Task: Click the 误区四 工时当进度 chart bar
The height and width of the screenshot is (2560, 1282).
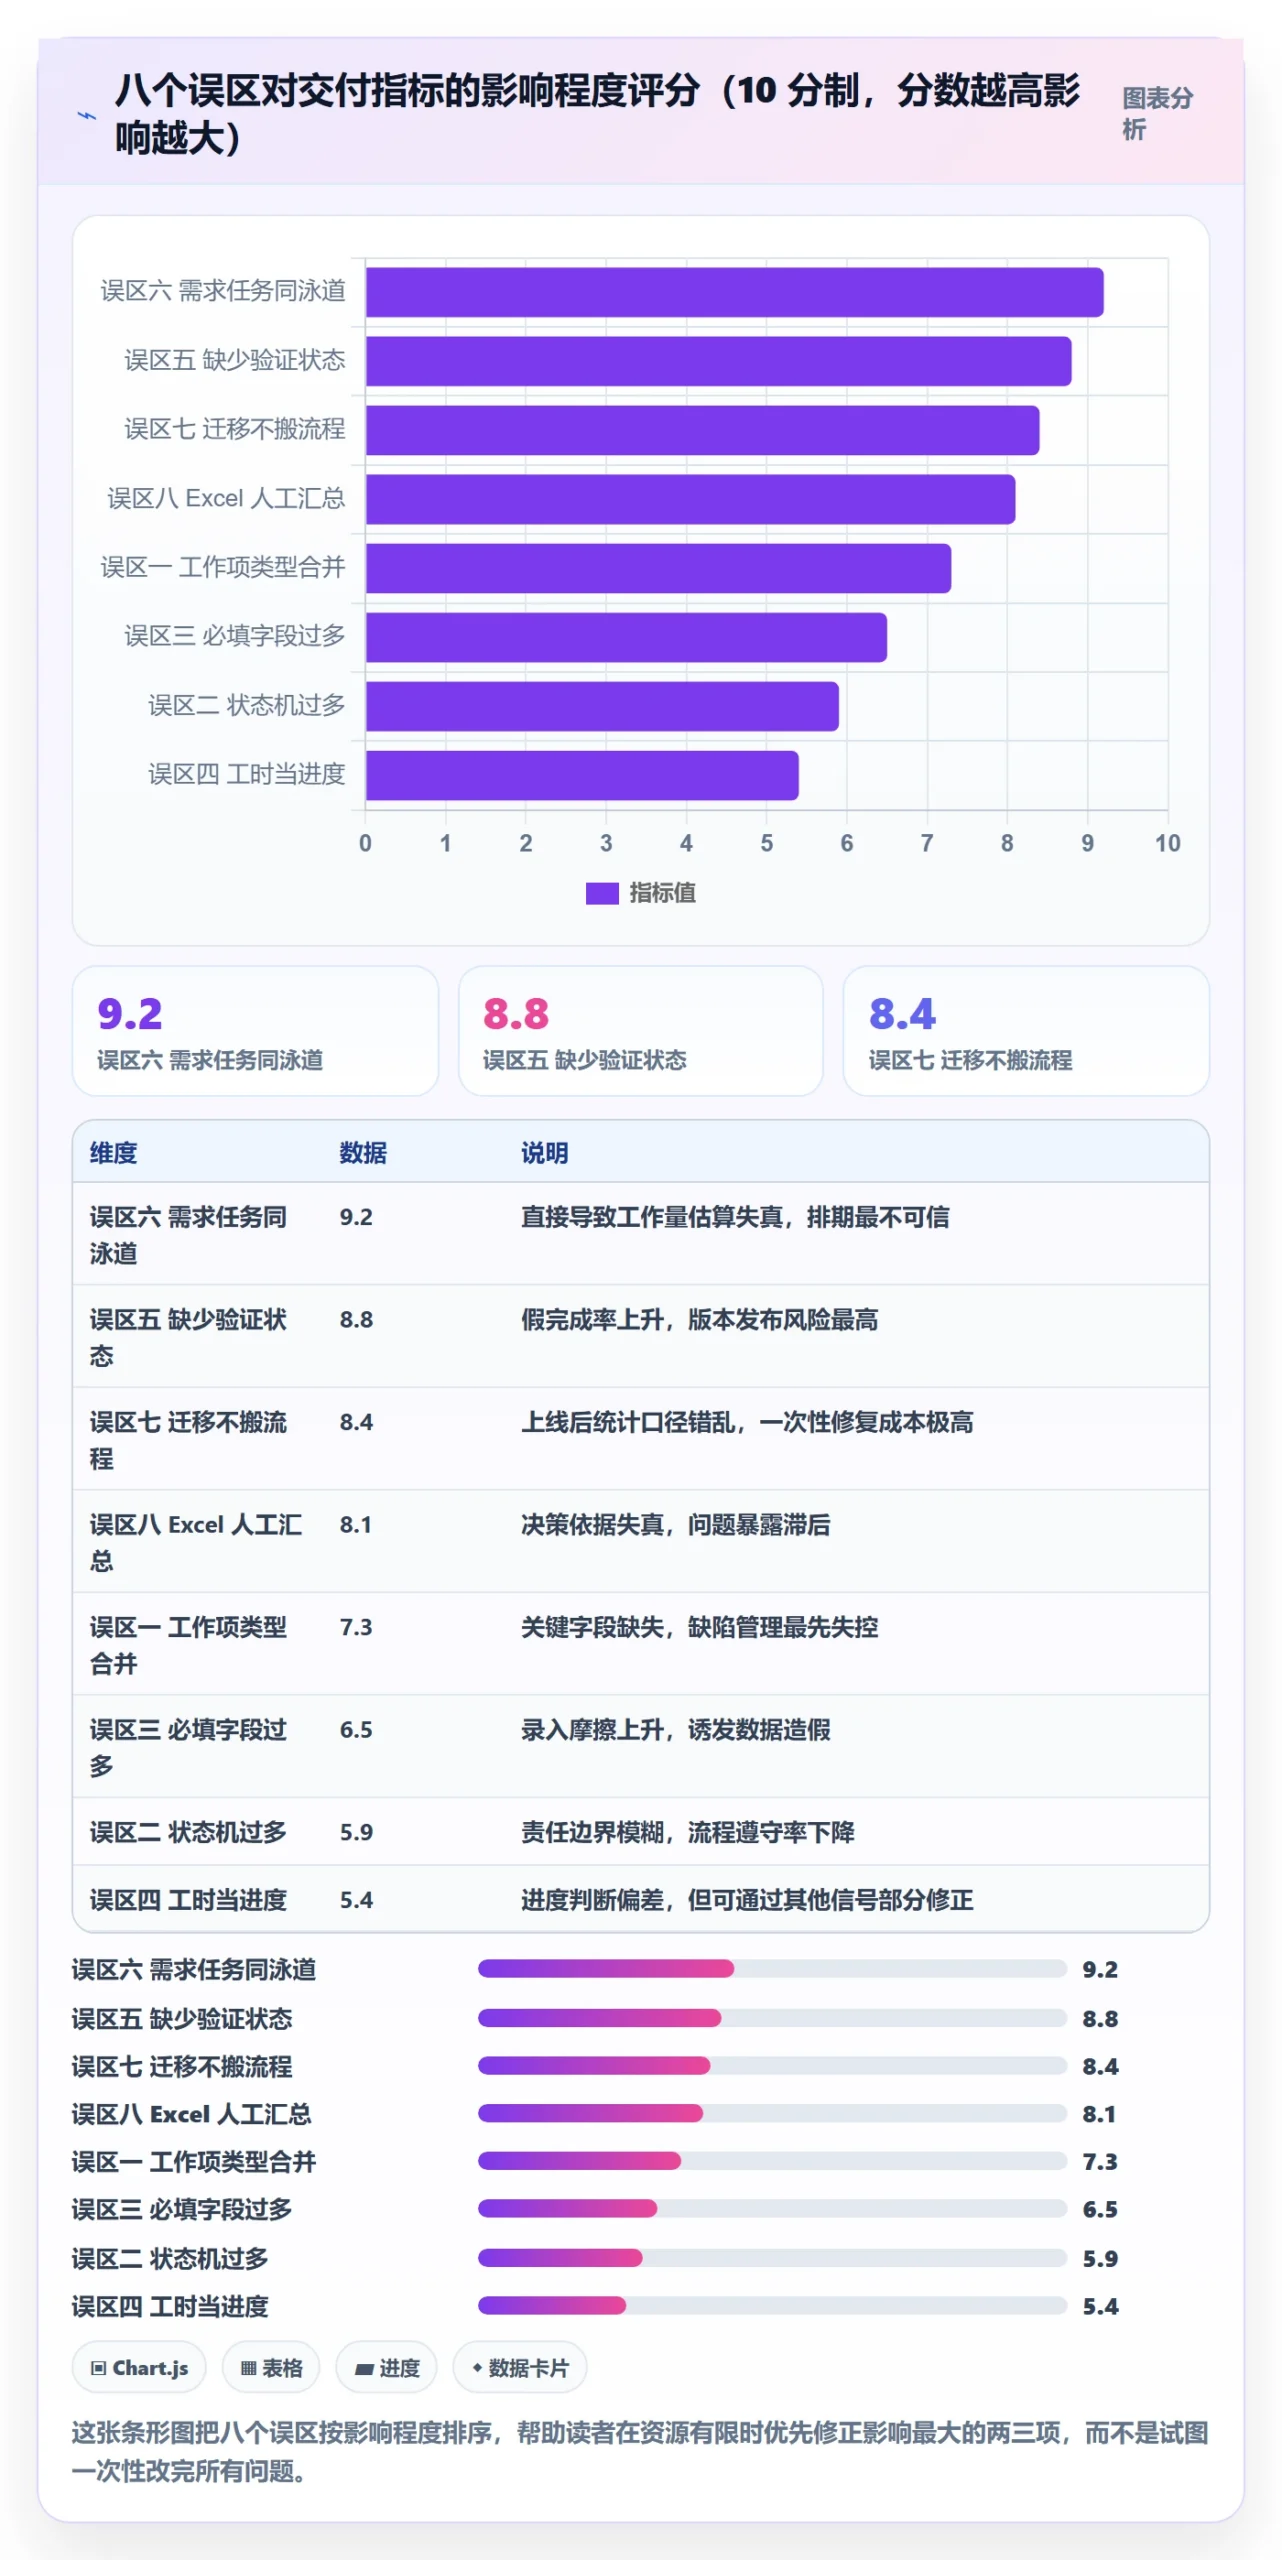Action: tap(582, 775)
